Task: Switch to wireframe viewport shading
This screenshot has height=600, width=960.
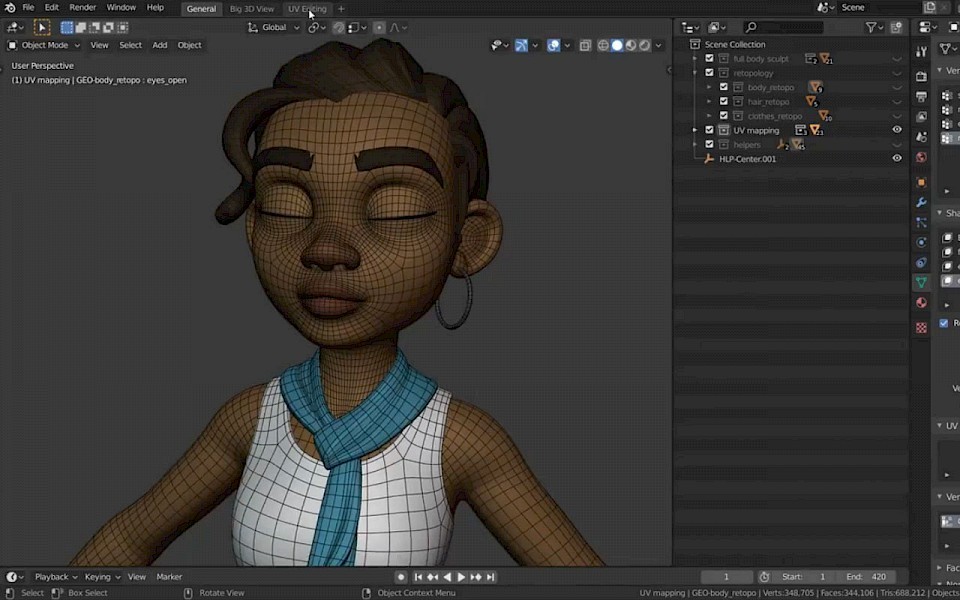Action: (603, 45)
